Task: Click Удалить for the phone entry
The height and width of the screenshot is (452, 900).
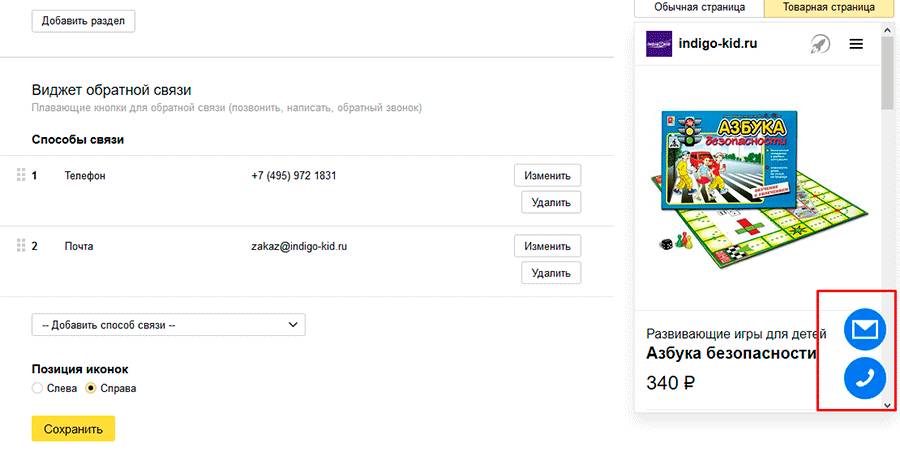Action: coord(550,203)
